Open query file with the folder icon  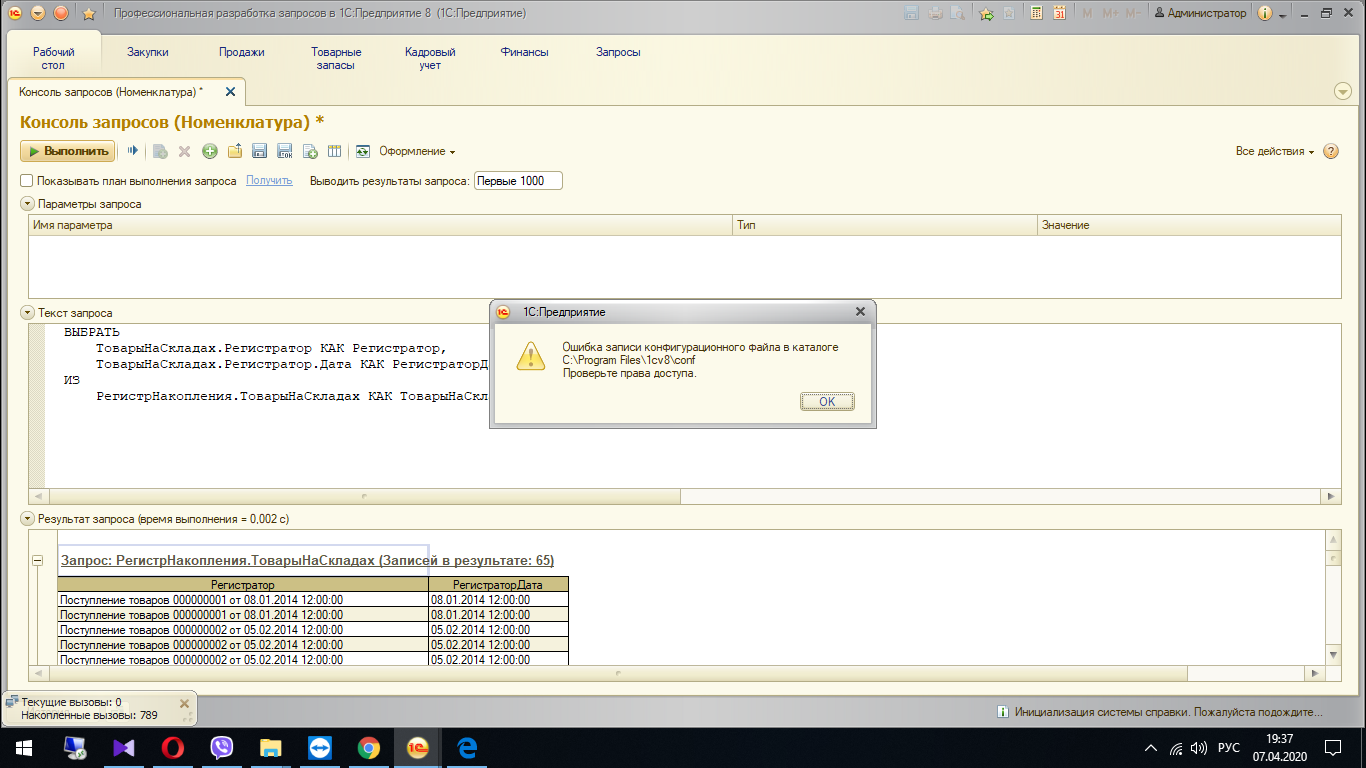[x=235, y=151]
